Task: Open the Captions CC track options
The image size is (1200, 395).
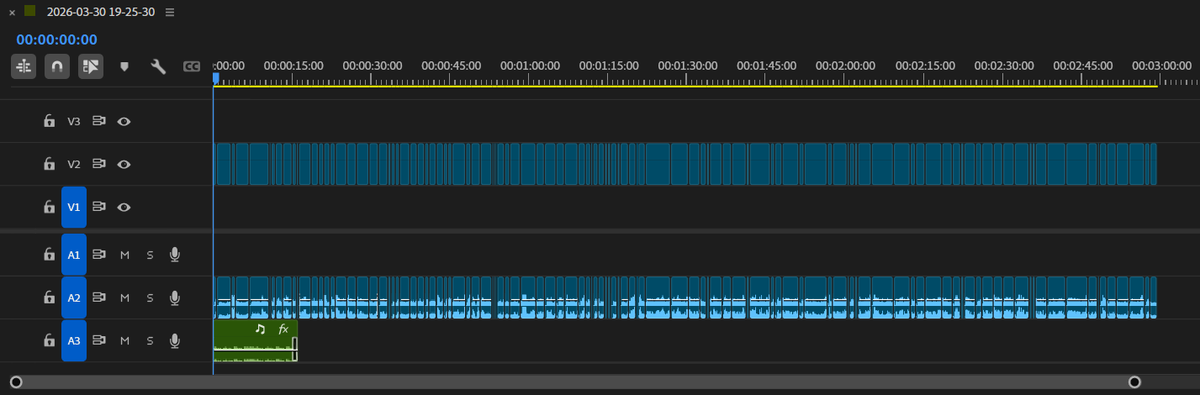Action: 192,67
